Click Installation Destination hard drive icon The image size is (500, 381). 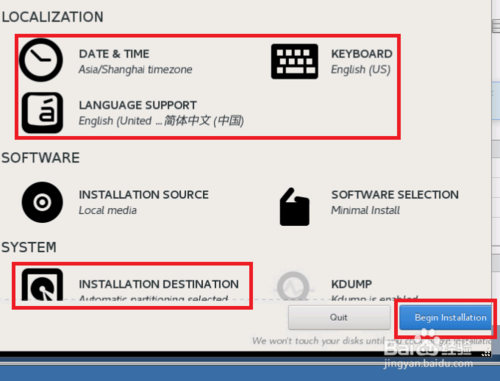pos(42,284)
